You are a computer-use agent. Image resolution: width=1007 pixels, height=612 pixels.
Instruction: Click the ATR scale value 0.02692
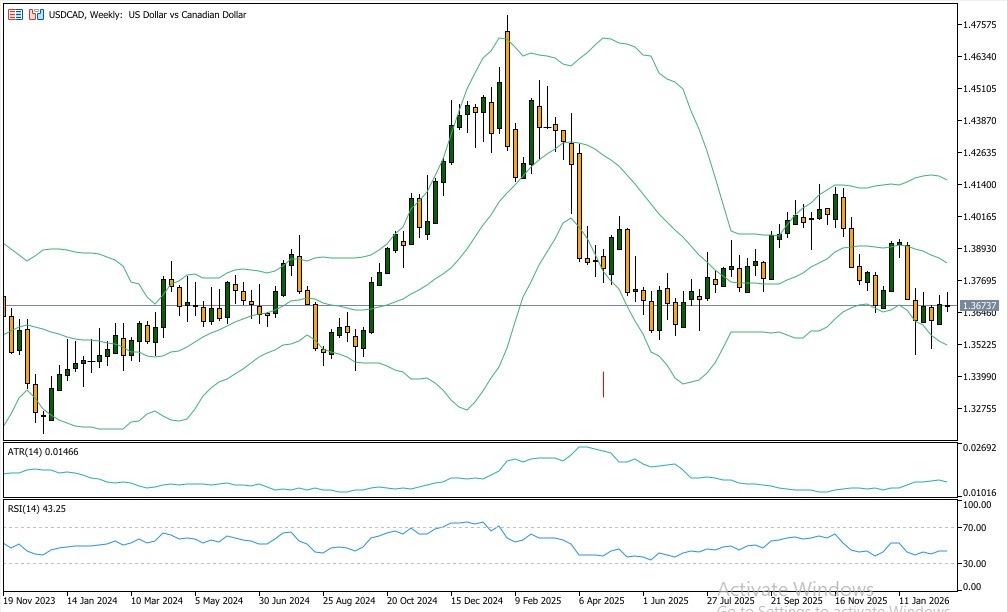[980, 449]
